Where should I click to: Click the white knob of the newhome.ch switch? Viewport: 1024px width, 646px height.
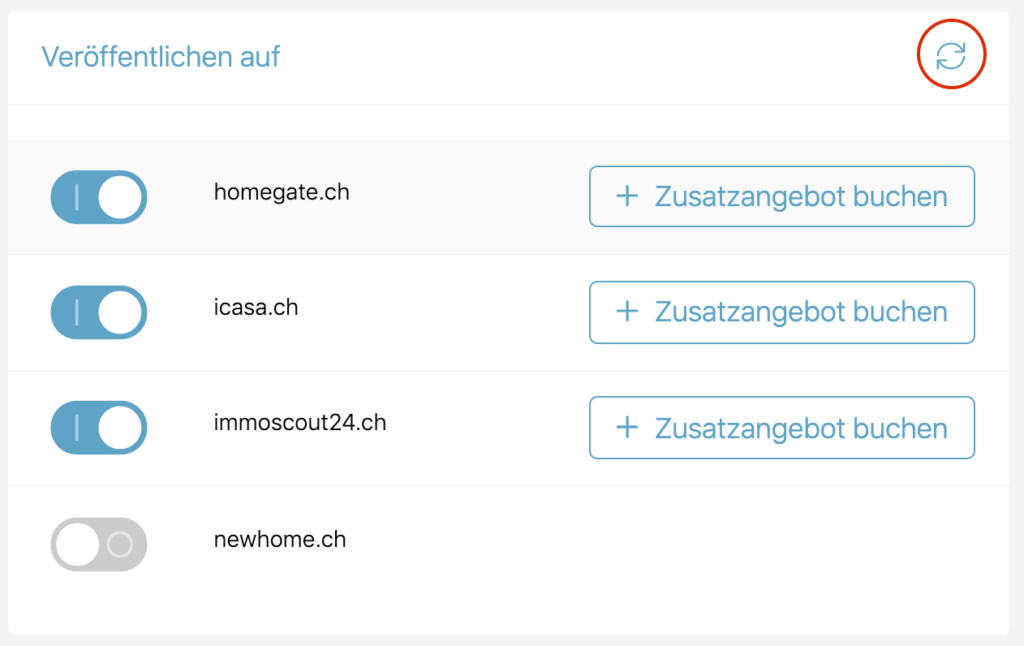click(78, 544)
